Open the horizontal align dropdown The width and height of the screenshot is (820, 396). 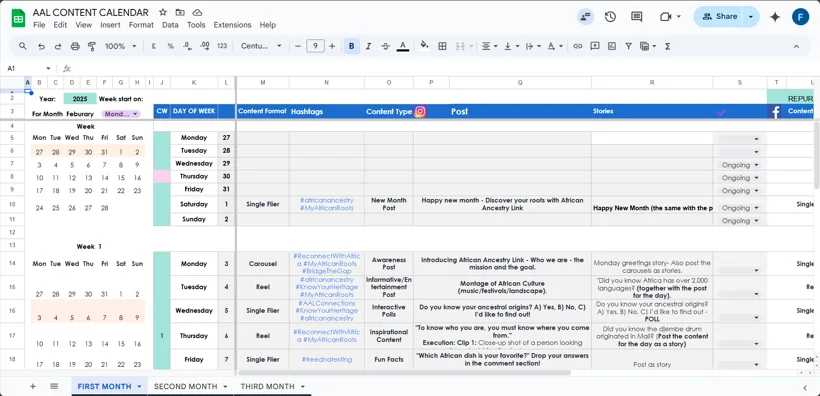pyautogui.click(x=489, y=46)
